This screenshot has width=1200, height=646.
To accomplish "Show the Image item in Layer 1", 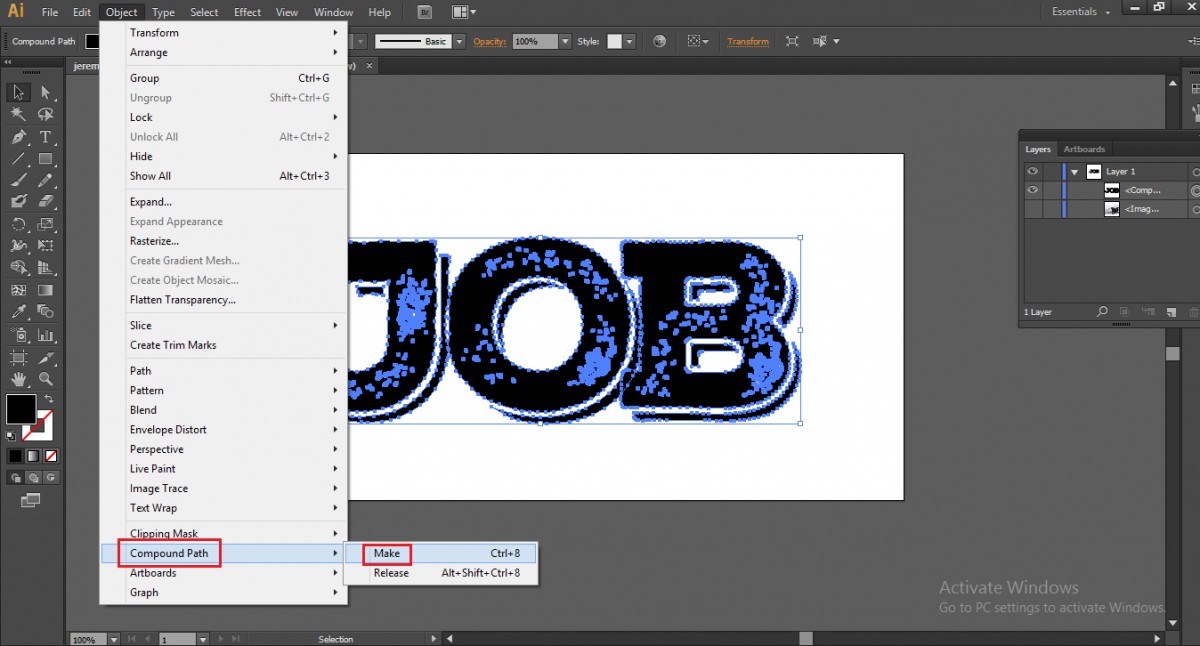I will [x=1032, y=210].
